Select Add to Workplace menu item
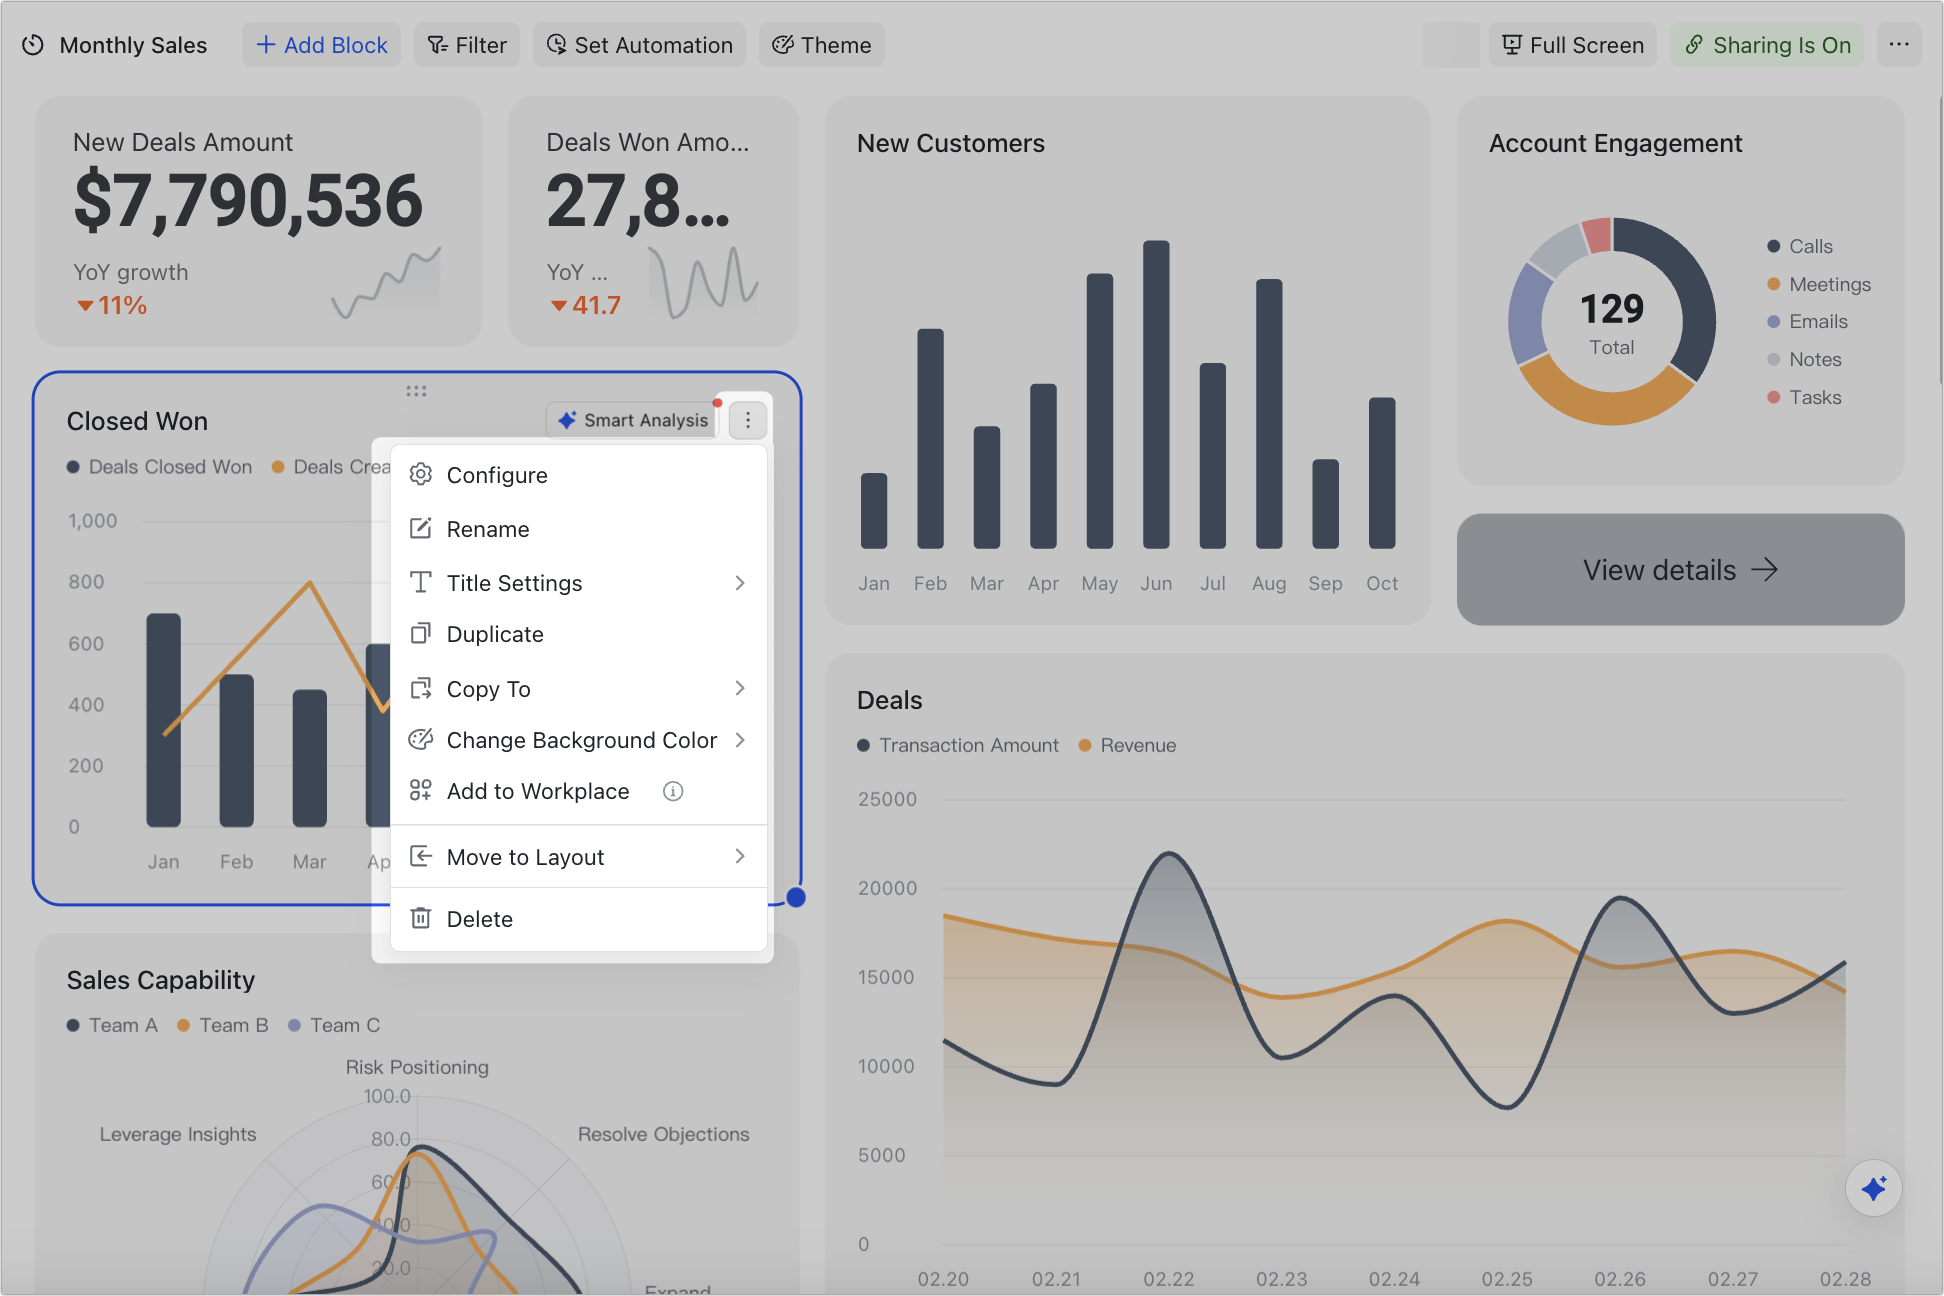 579,791
